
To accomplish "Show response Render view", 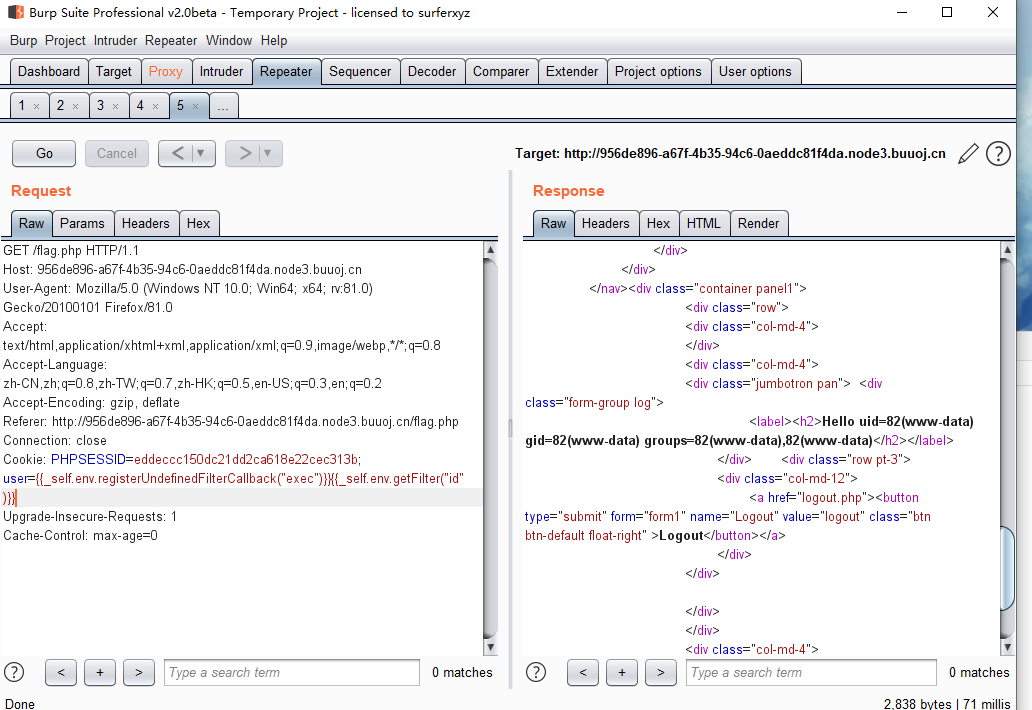I will coord(758,224).
